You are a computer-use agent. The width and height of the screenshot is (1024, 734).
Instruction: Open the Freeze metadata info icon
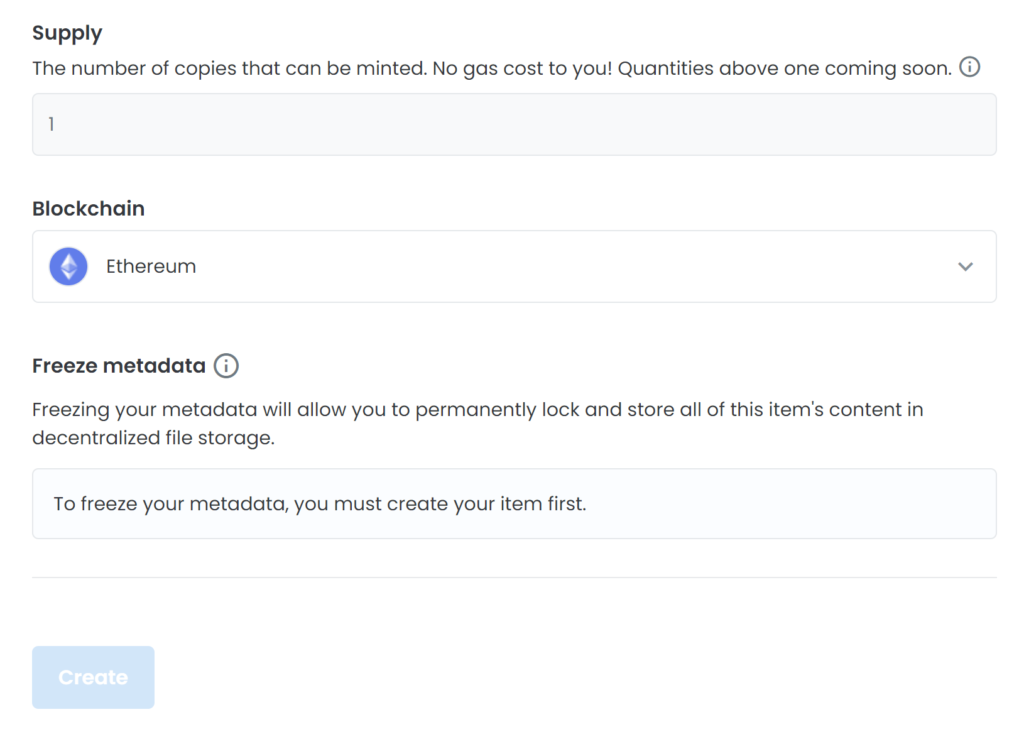226,366
